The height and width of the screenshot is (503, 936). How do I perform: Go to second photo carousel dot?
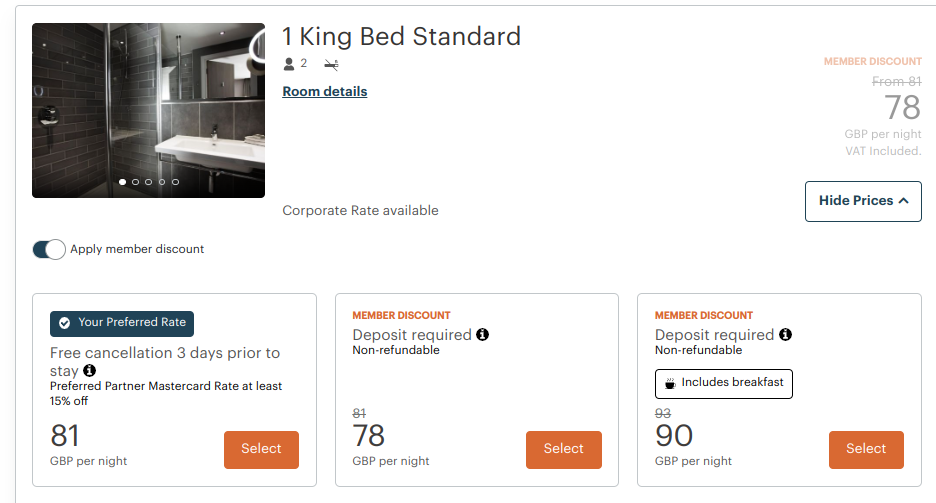pyautogui.click(x=135, y=182)
